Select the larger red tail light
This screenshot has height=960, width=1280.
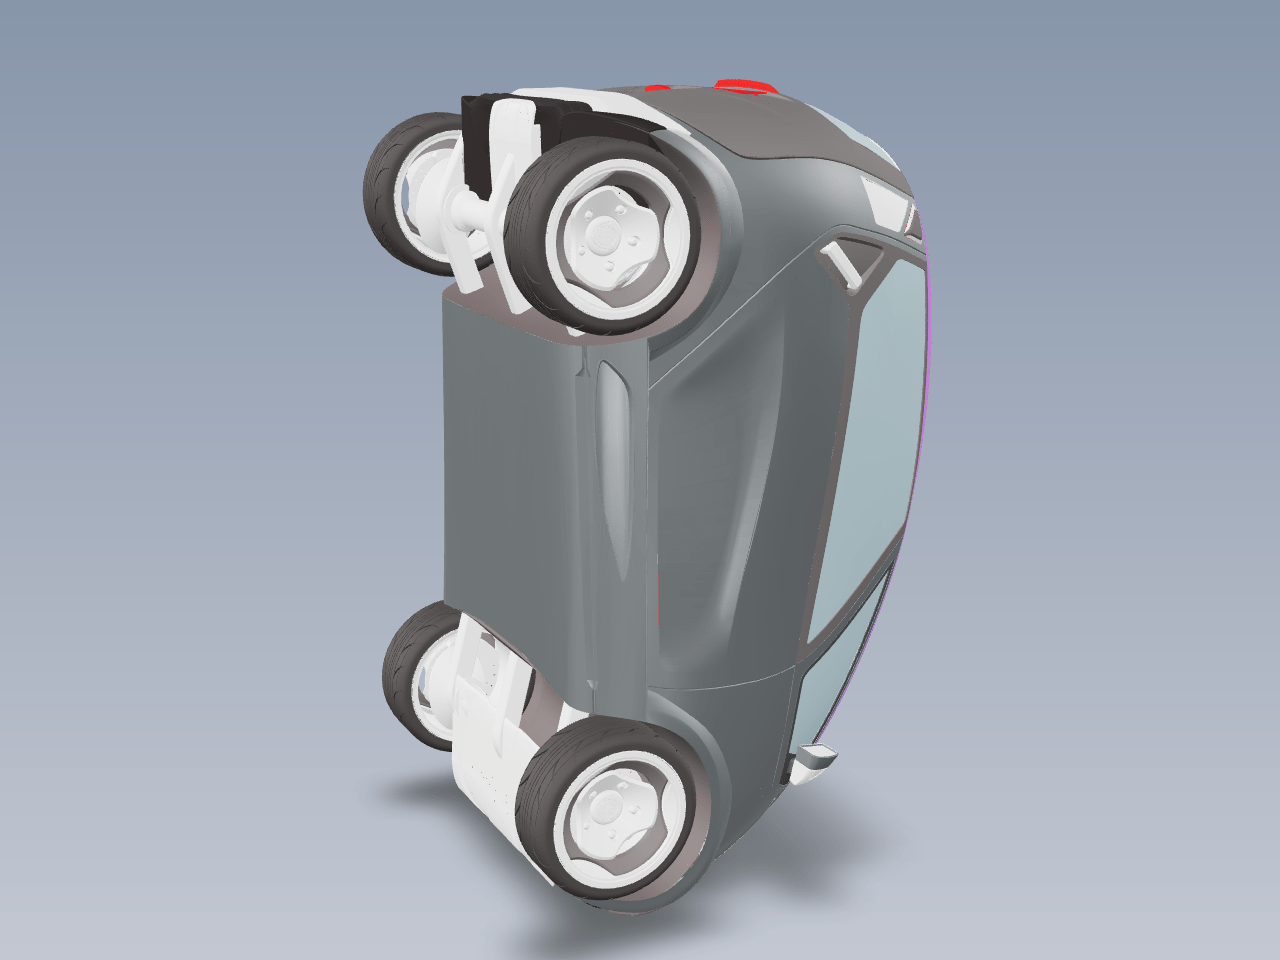pyautogui.click(x=746, y=85)
